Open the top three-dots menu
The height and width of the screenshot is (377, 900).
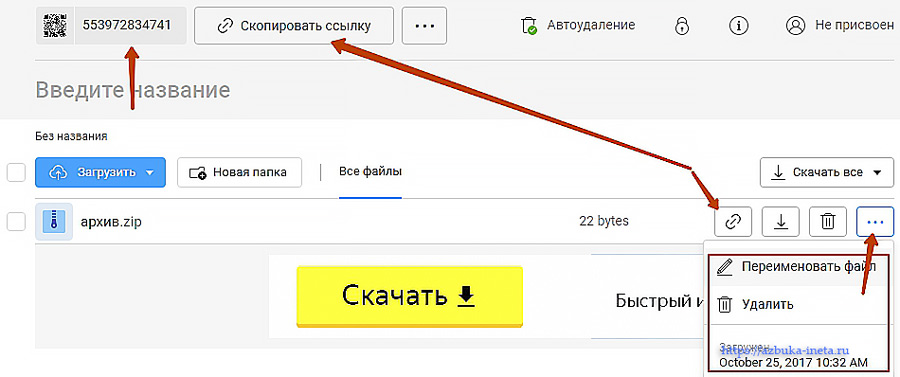coord(424,26)
